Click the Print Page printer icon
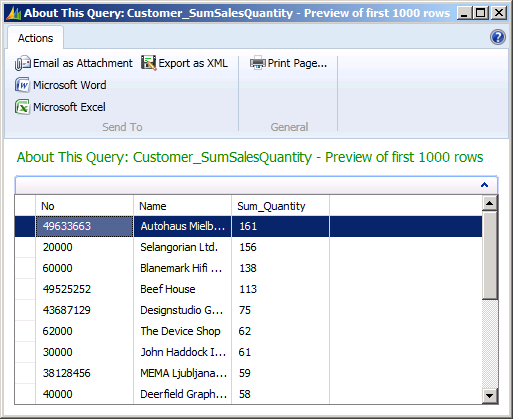Viewport: 513px width, 419px height. point(258,63)
